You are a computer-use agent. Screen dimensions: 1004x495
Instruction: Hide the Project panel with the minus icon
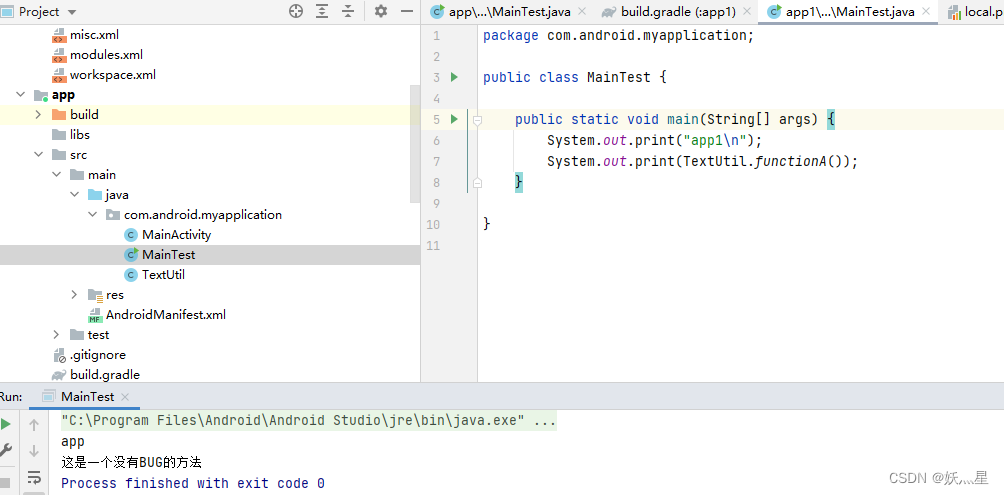tap(407, 11)
